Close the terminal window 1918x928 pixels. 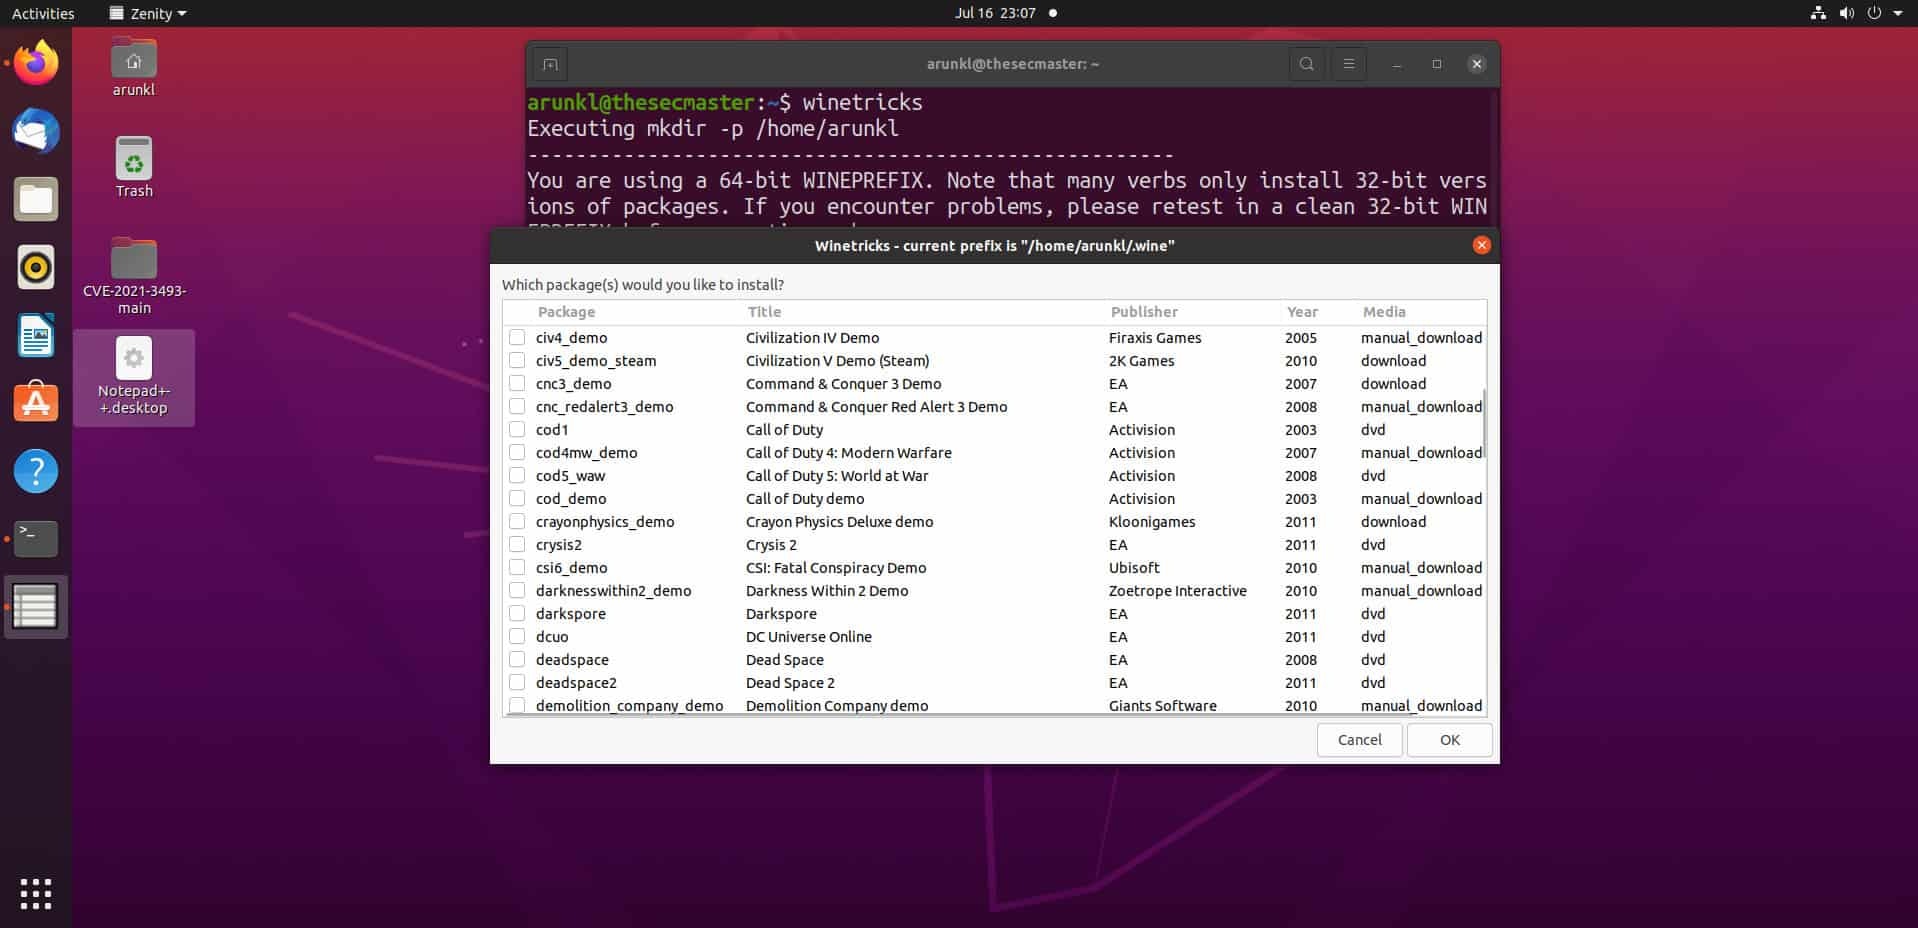pyautogui.click(x=1476, y=64)
